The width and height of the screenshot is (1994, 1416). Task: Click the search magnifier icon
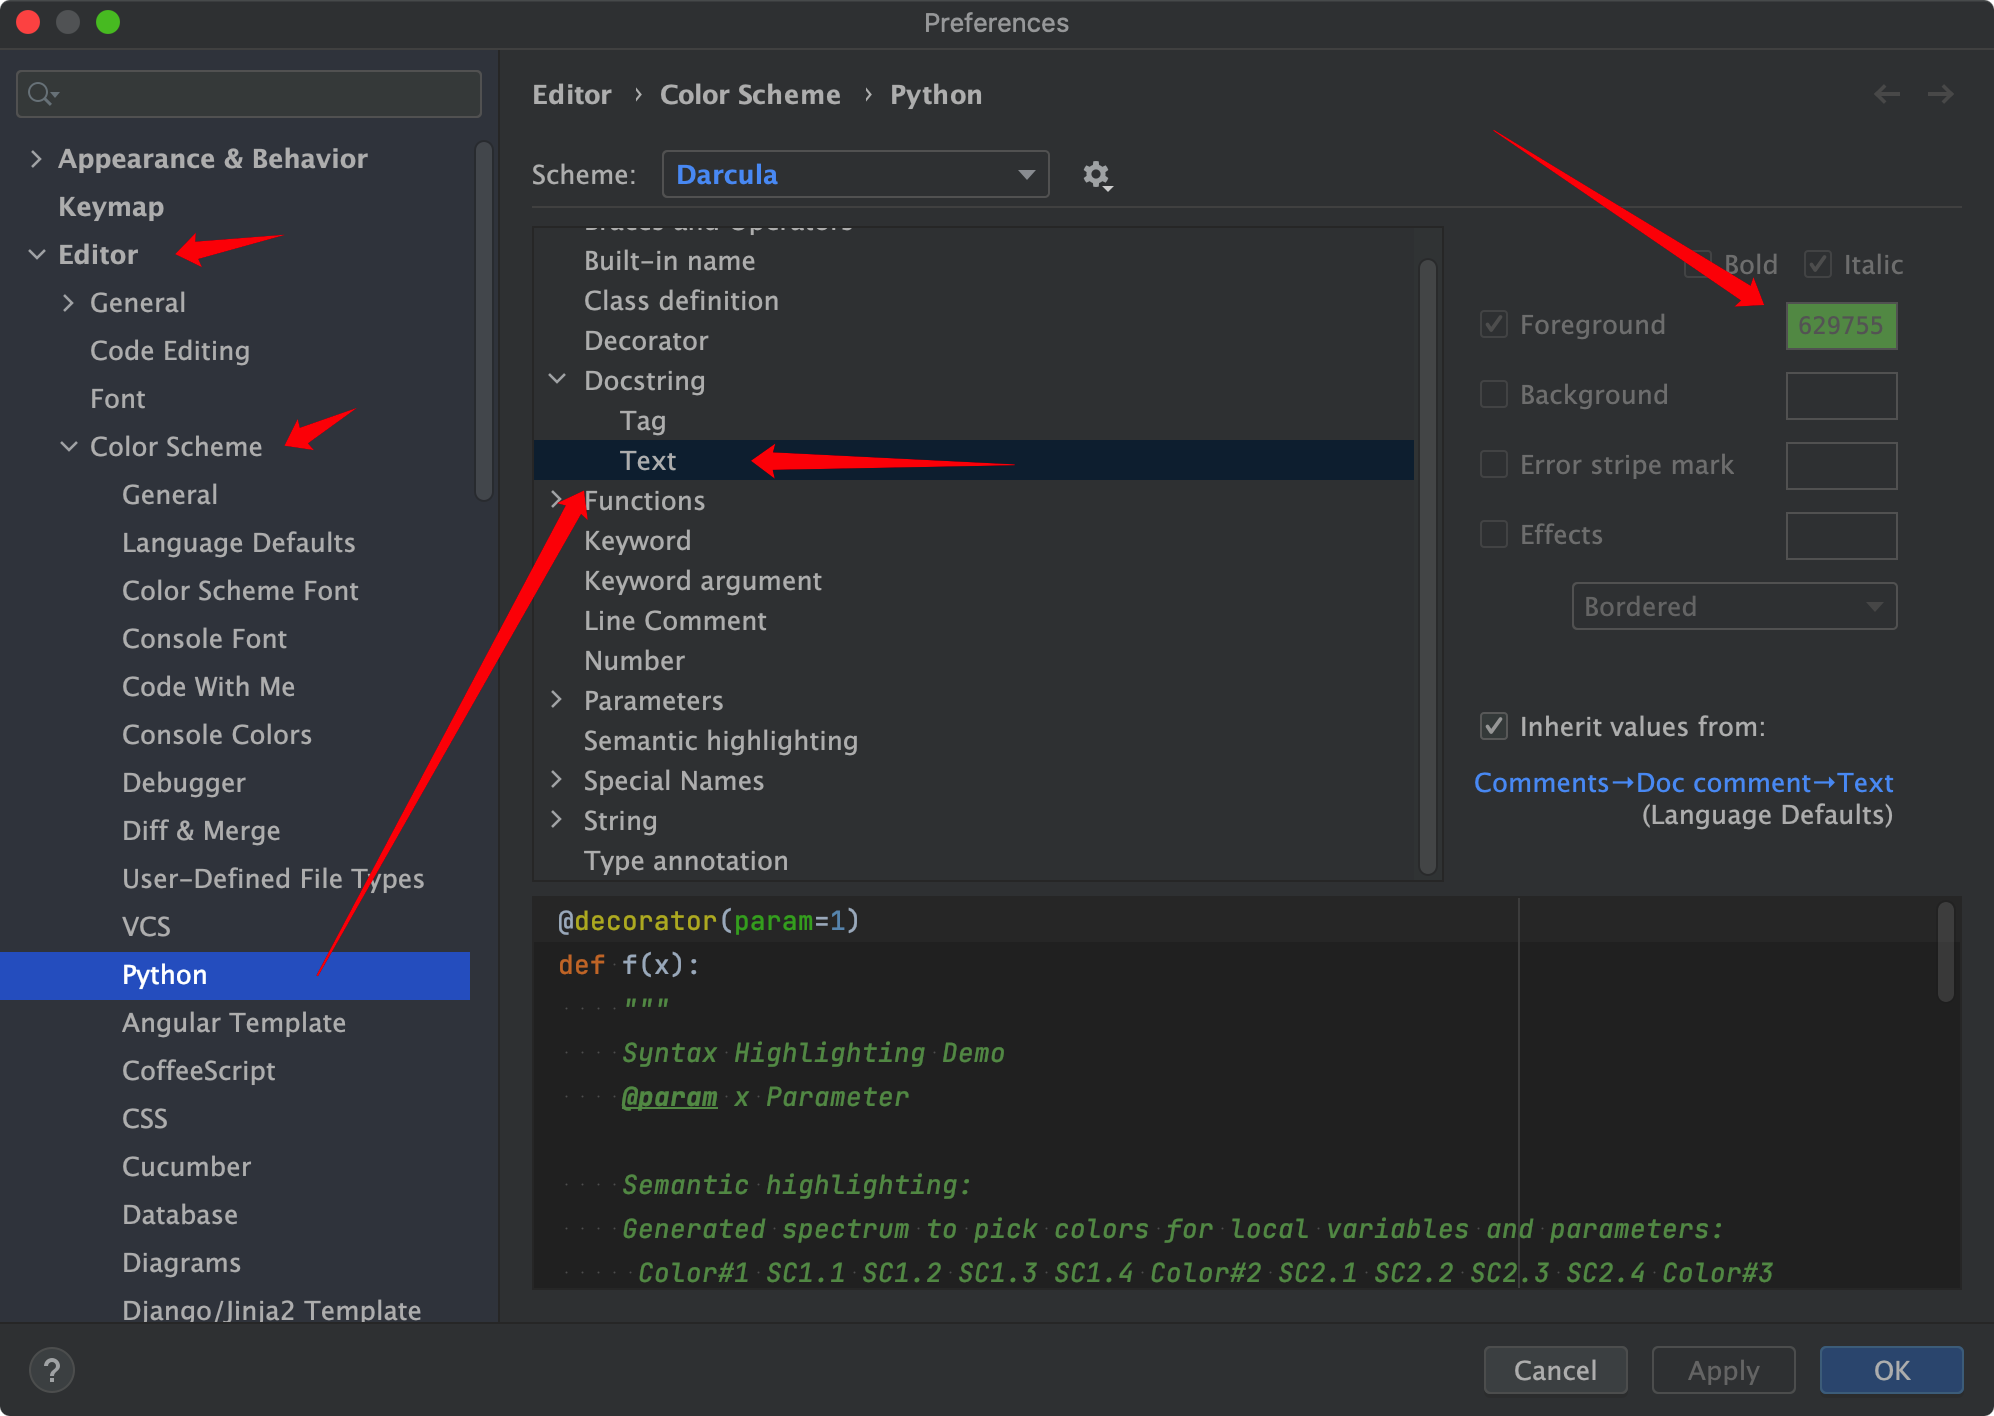click(42, 94)
